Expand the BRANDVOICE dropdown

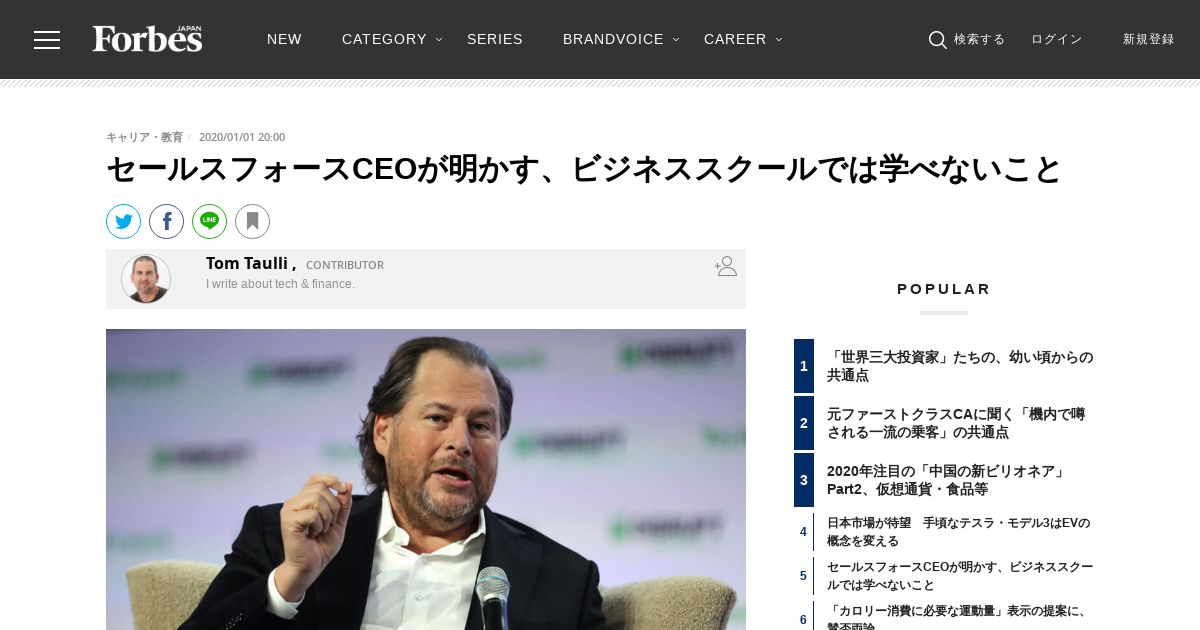pos(621,39)
